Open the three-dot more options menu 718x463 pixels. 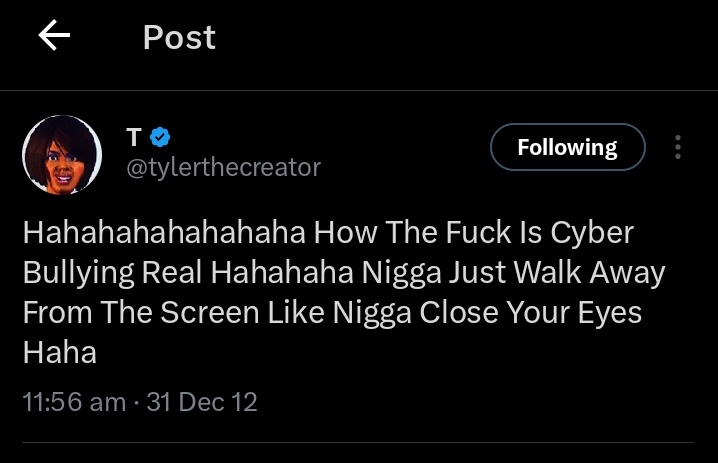pyautogui.click(x=678, y=148)
